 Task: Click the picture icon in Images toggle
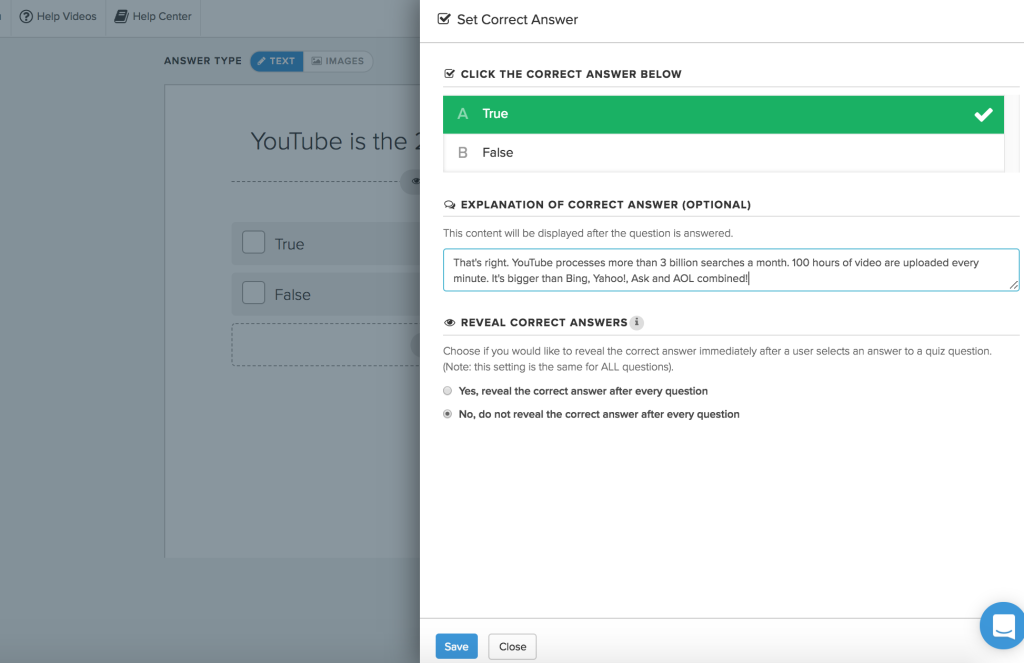(x=317, y=61)
